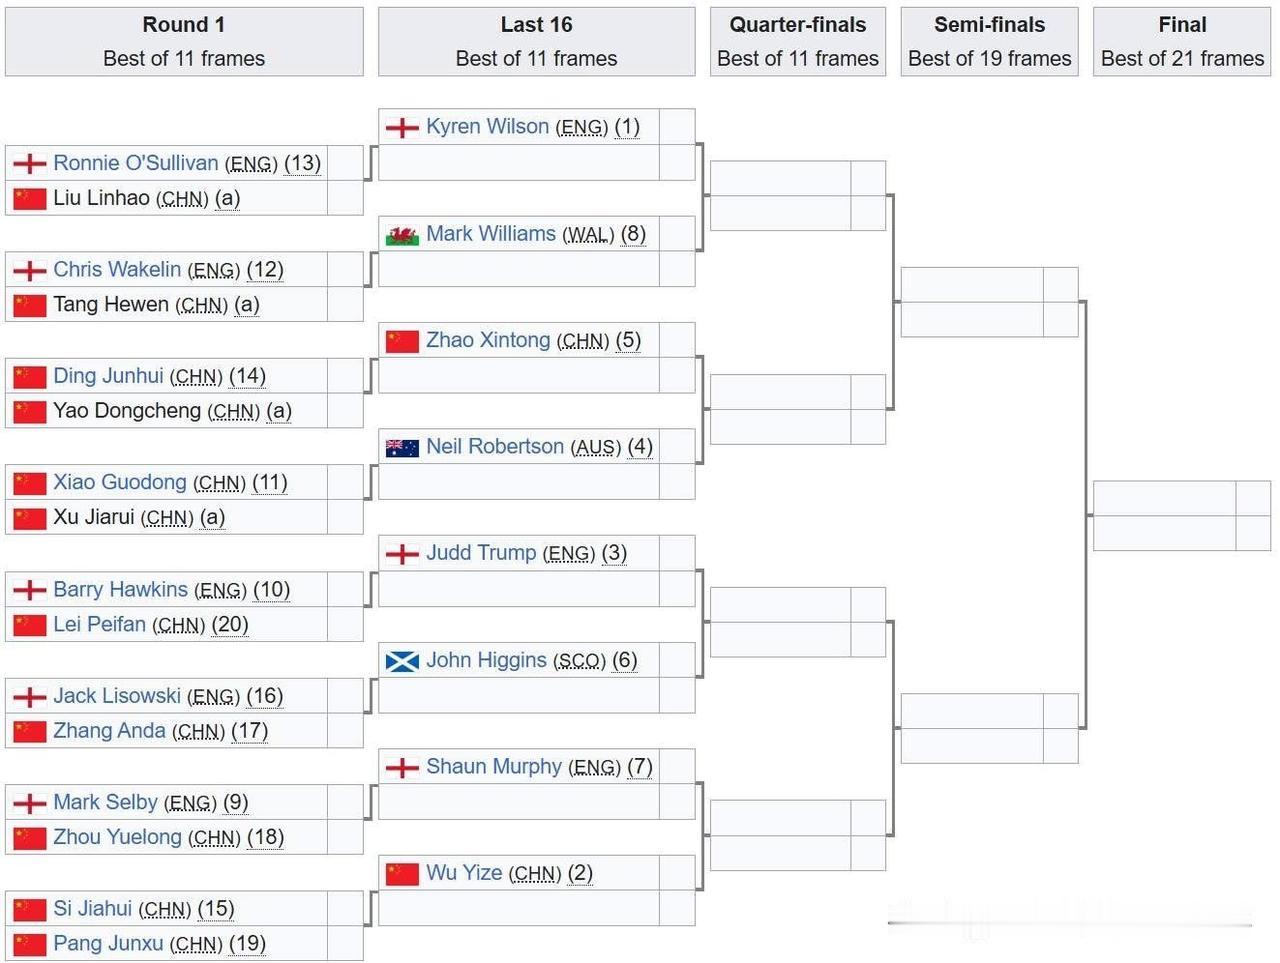The height and width of the screenshot is (963, 1280).
Task: Click the ENG abbreviation next to Barry Hawkins
Action: click(220, 590)
